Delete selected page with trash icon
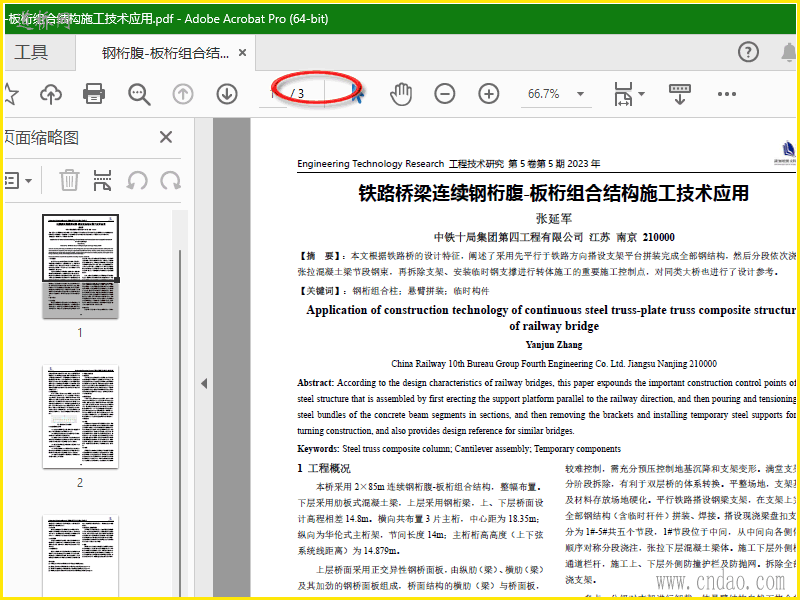The height and width of the screenshot is (600, 800). pyautogui.click(x=69, y=180)
